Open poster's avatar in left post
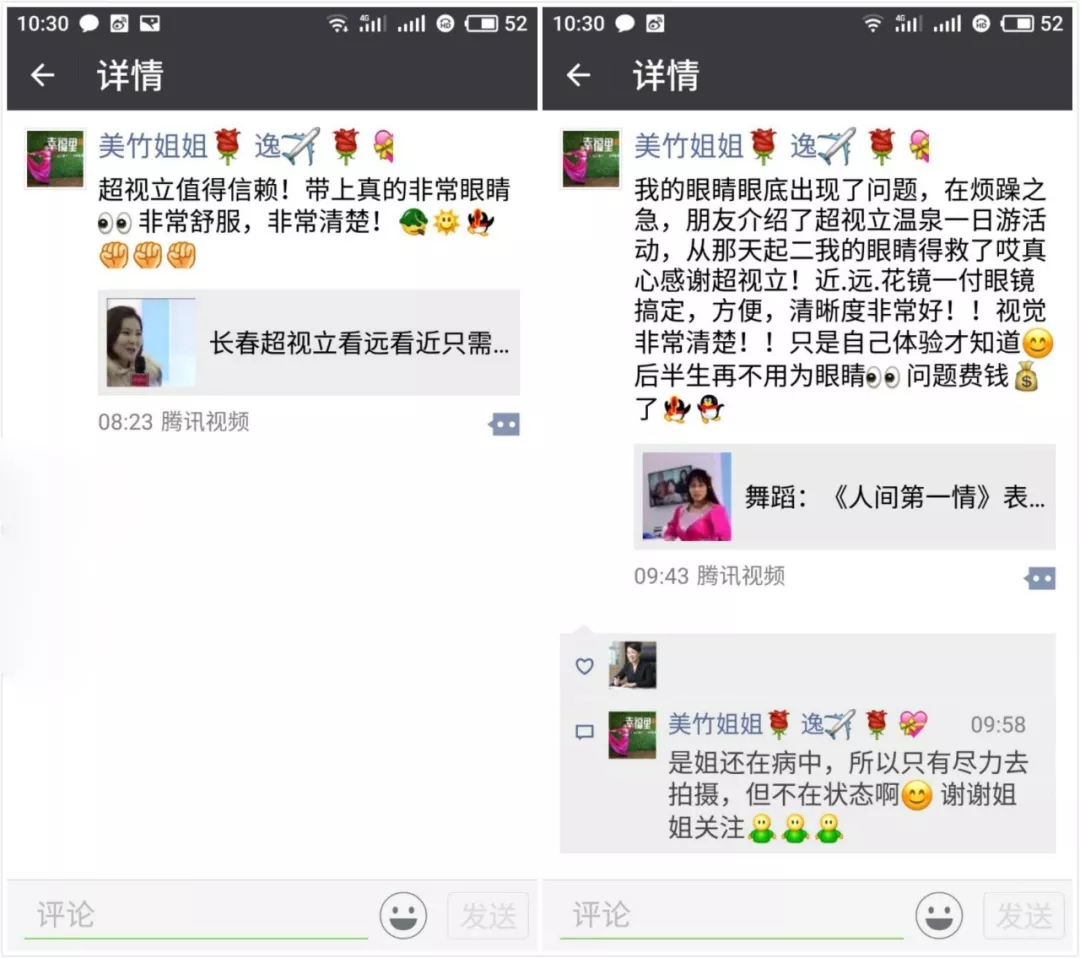This screenshot has width=1080, height=958. click(55, 158)
